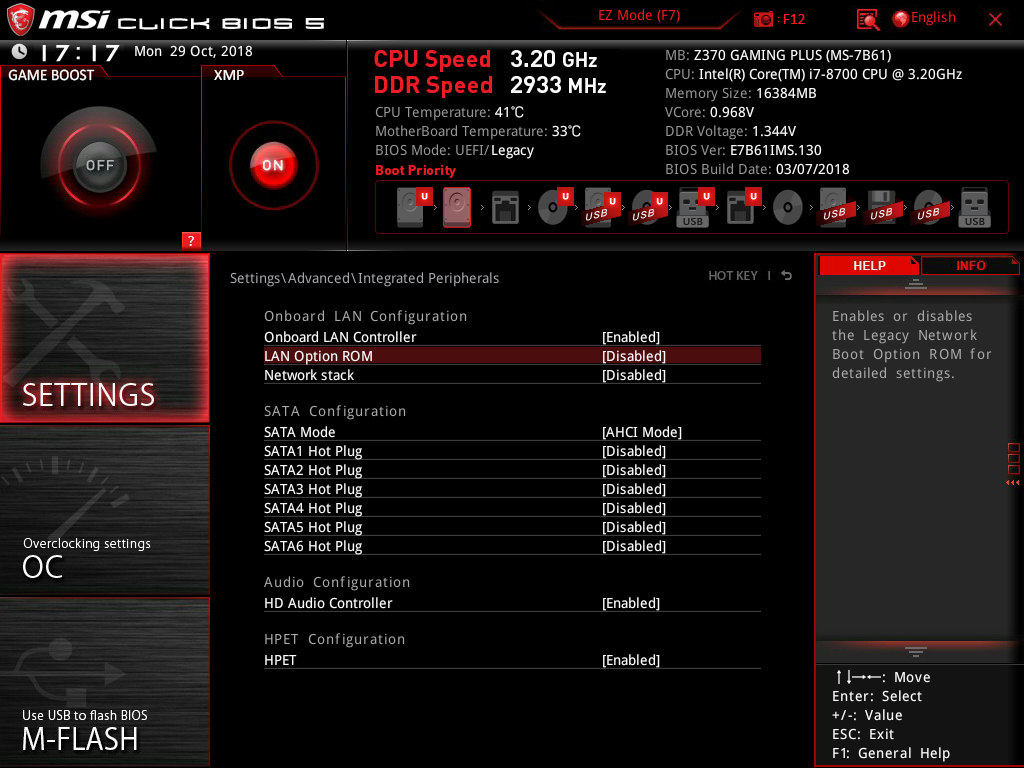Open the BIOS search magnifier icon
Viewport: 1024px width, 768px height.
[x=867, y=20]
